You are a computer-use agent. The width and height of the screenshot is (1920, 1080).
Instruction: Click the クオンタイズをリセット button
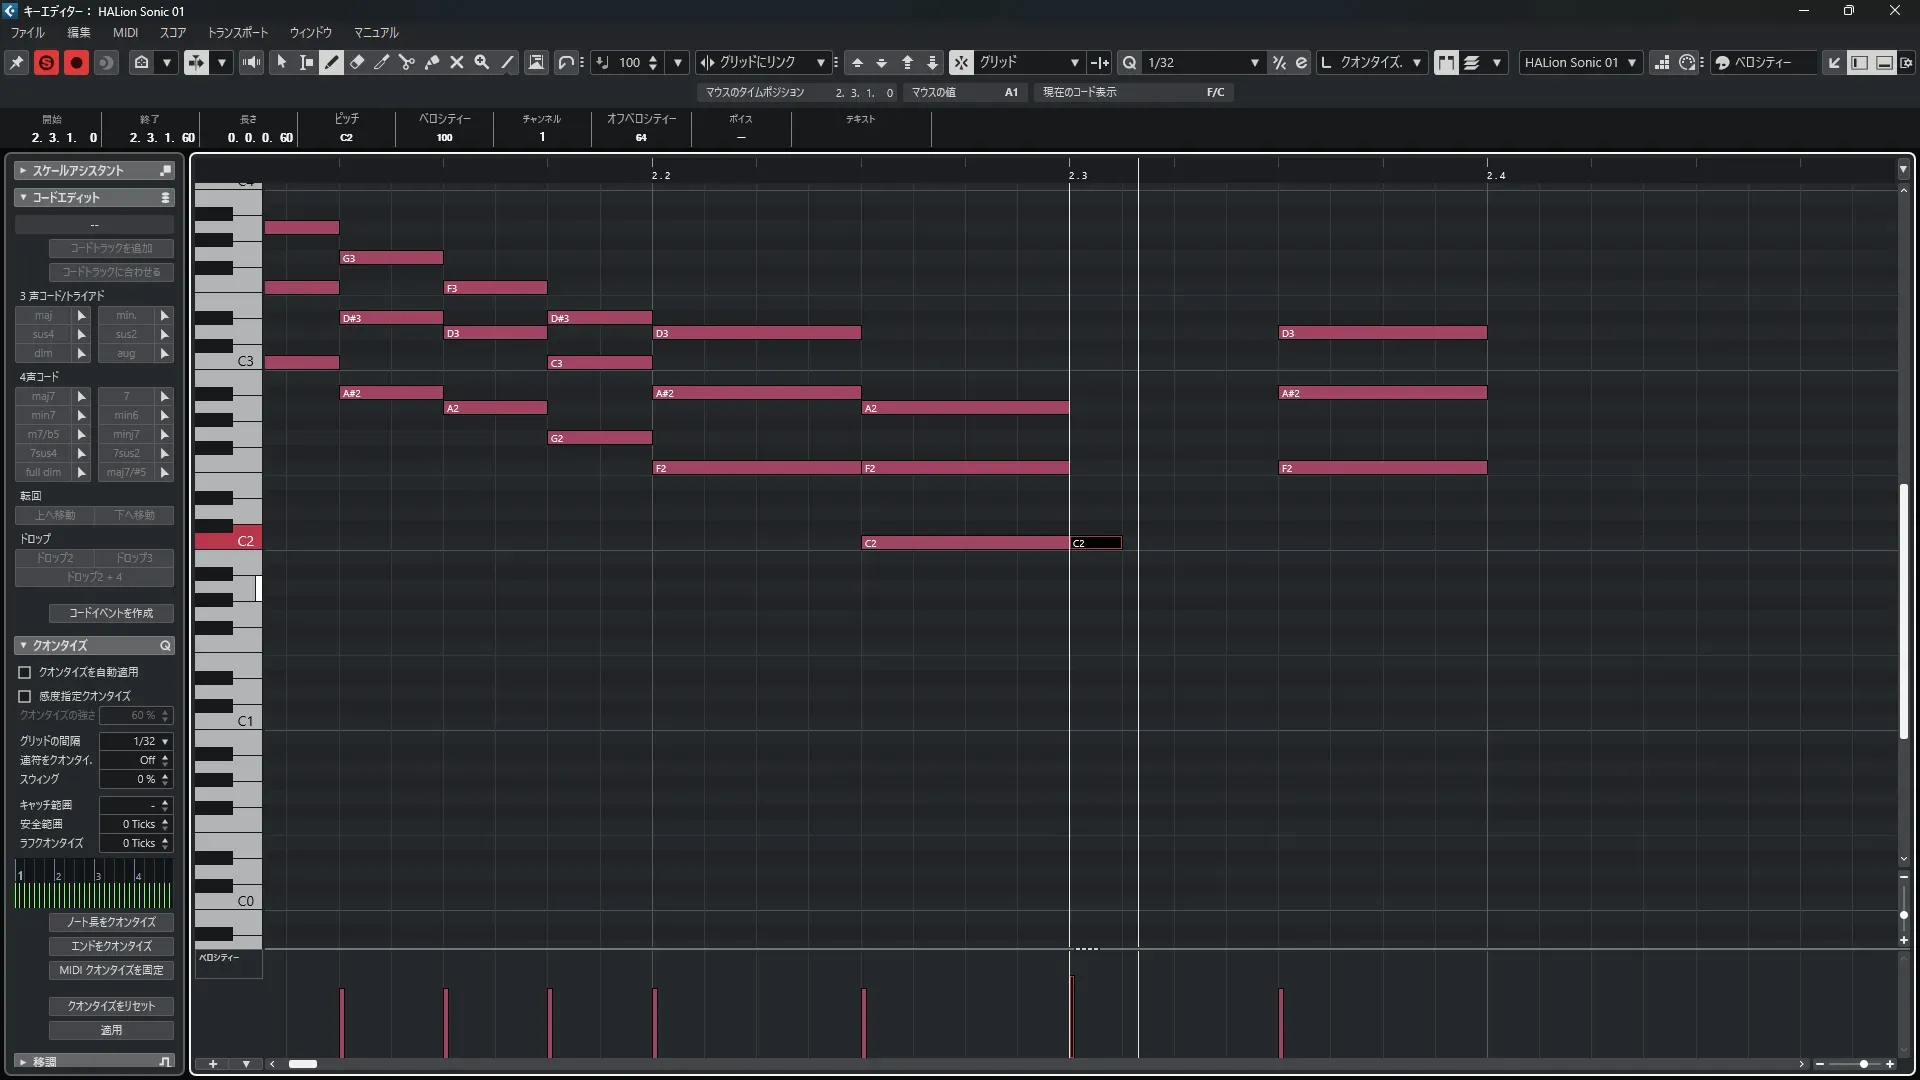[x=111, y=1006]
